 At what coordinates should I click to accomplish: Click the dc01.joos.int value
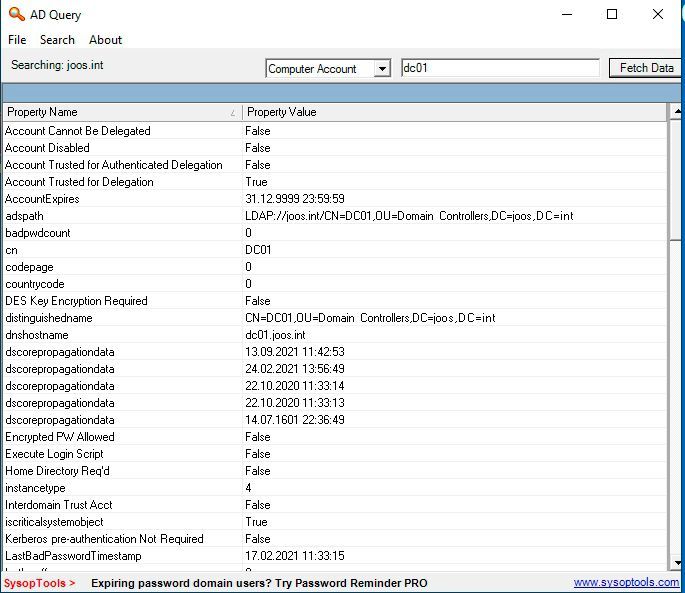[275, 335]
